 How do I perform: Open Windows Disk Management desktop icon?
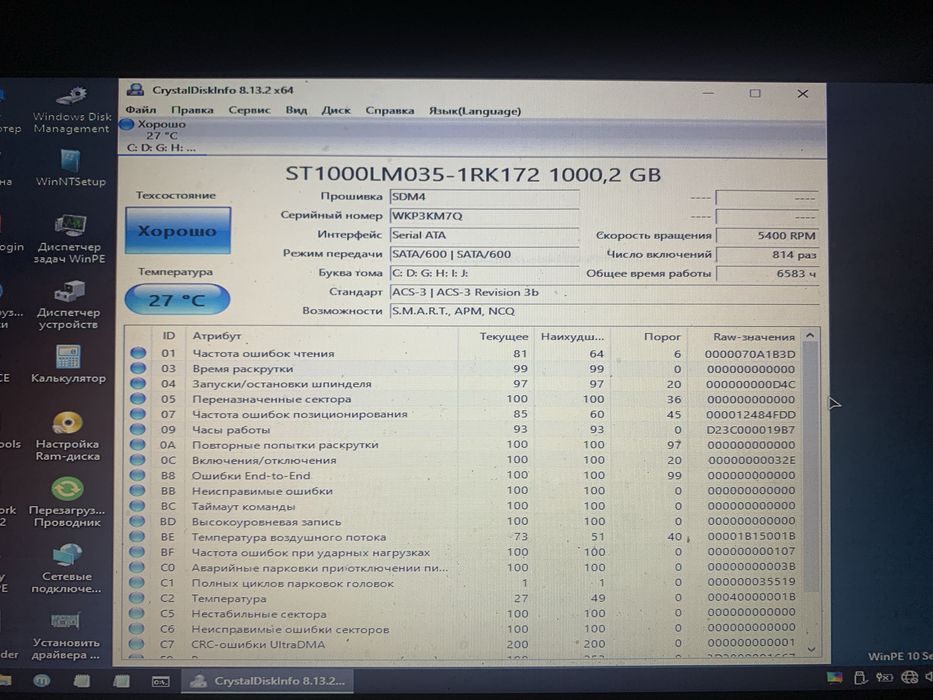tap(71, 110)
